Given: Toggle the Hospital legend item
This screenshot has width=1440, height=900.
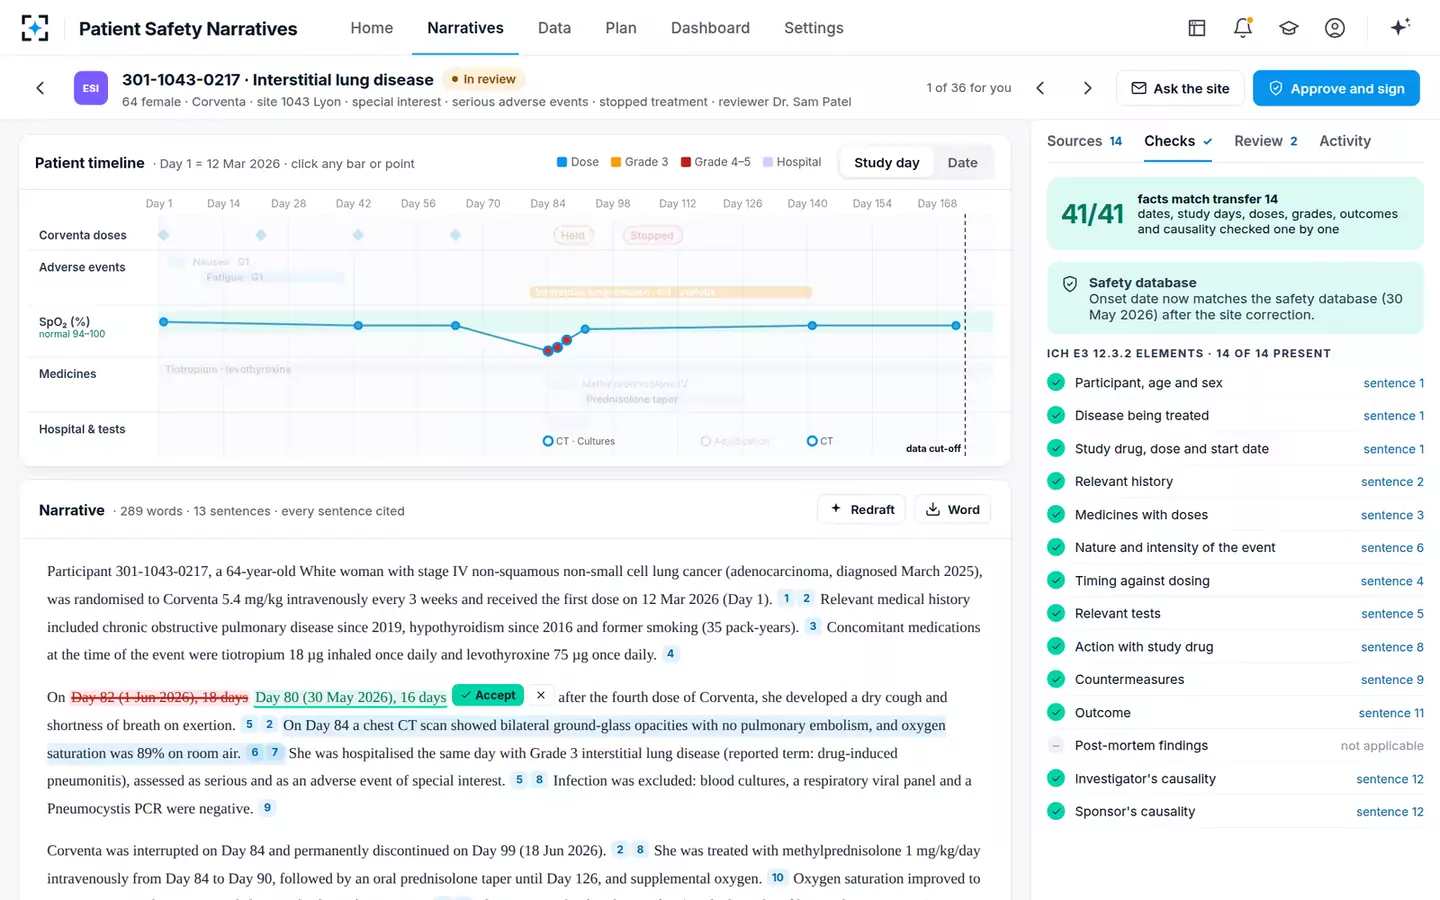Looking at the screenshot, I should coord(792,162).
